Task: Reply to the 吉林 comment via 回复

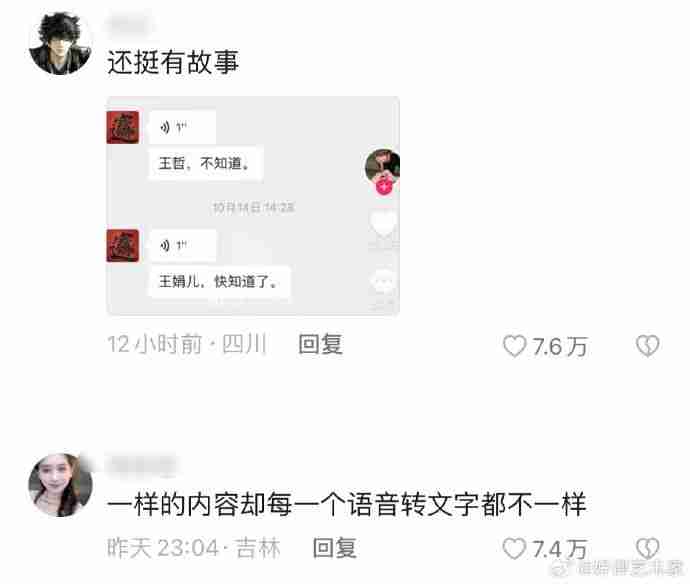Action: coord(334,548)
